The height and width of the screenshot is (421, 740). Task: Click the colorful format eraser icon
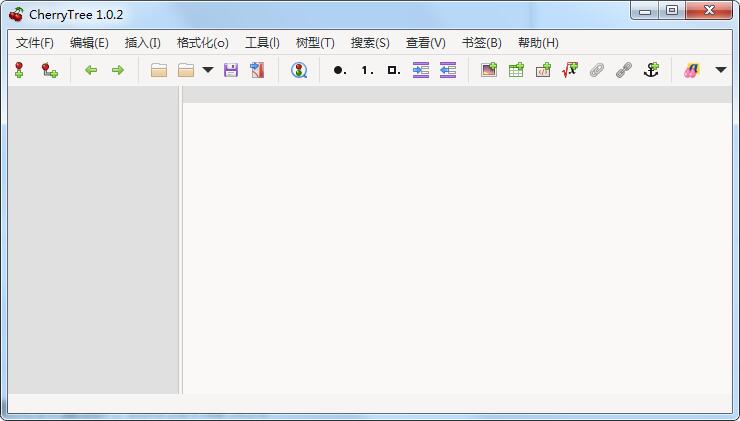coord(692,70)
